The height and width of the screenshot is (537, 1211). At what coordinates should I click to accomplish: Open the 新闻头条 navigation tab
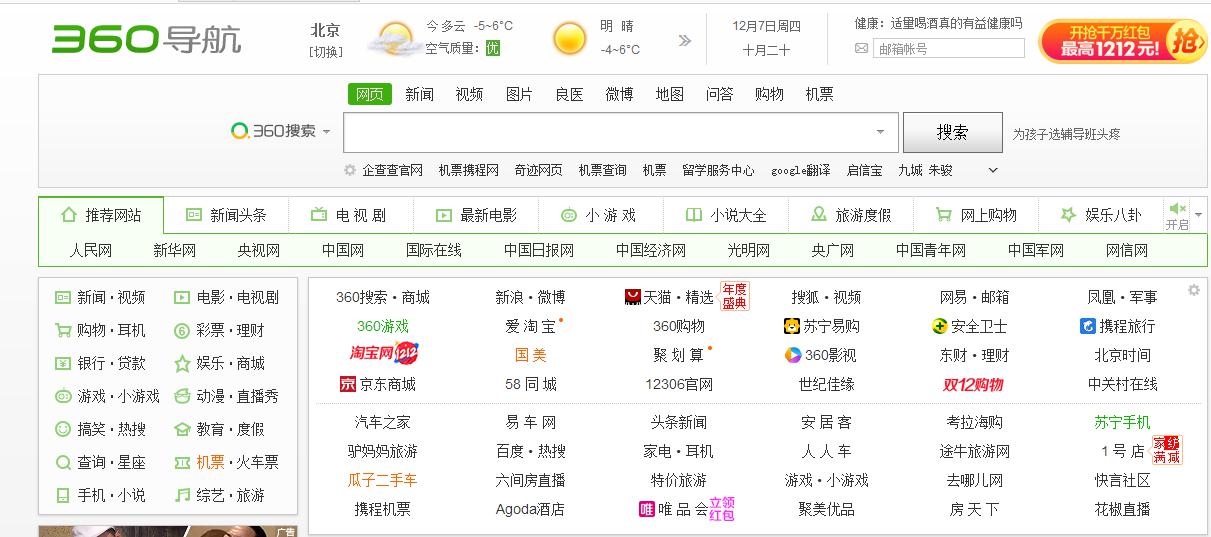(226, 215)
